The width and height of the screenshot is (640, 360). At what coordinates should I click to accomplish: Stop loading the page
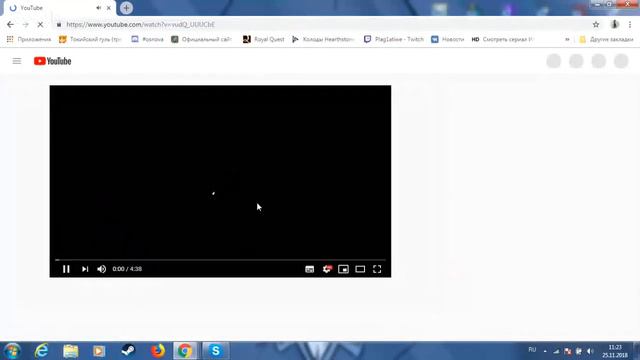40,24
